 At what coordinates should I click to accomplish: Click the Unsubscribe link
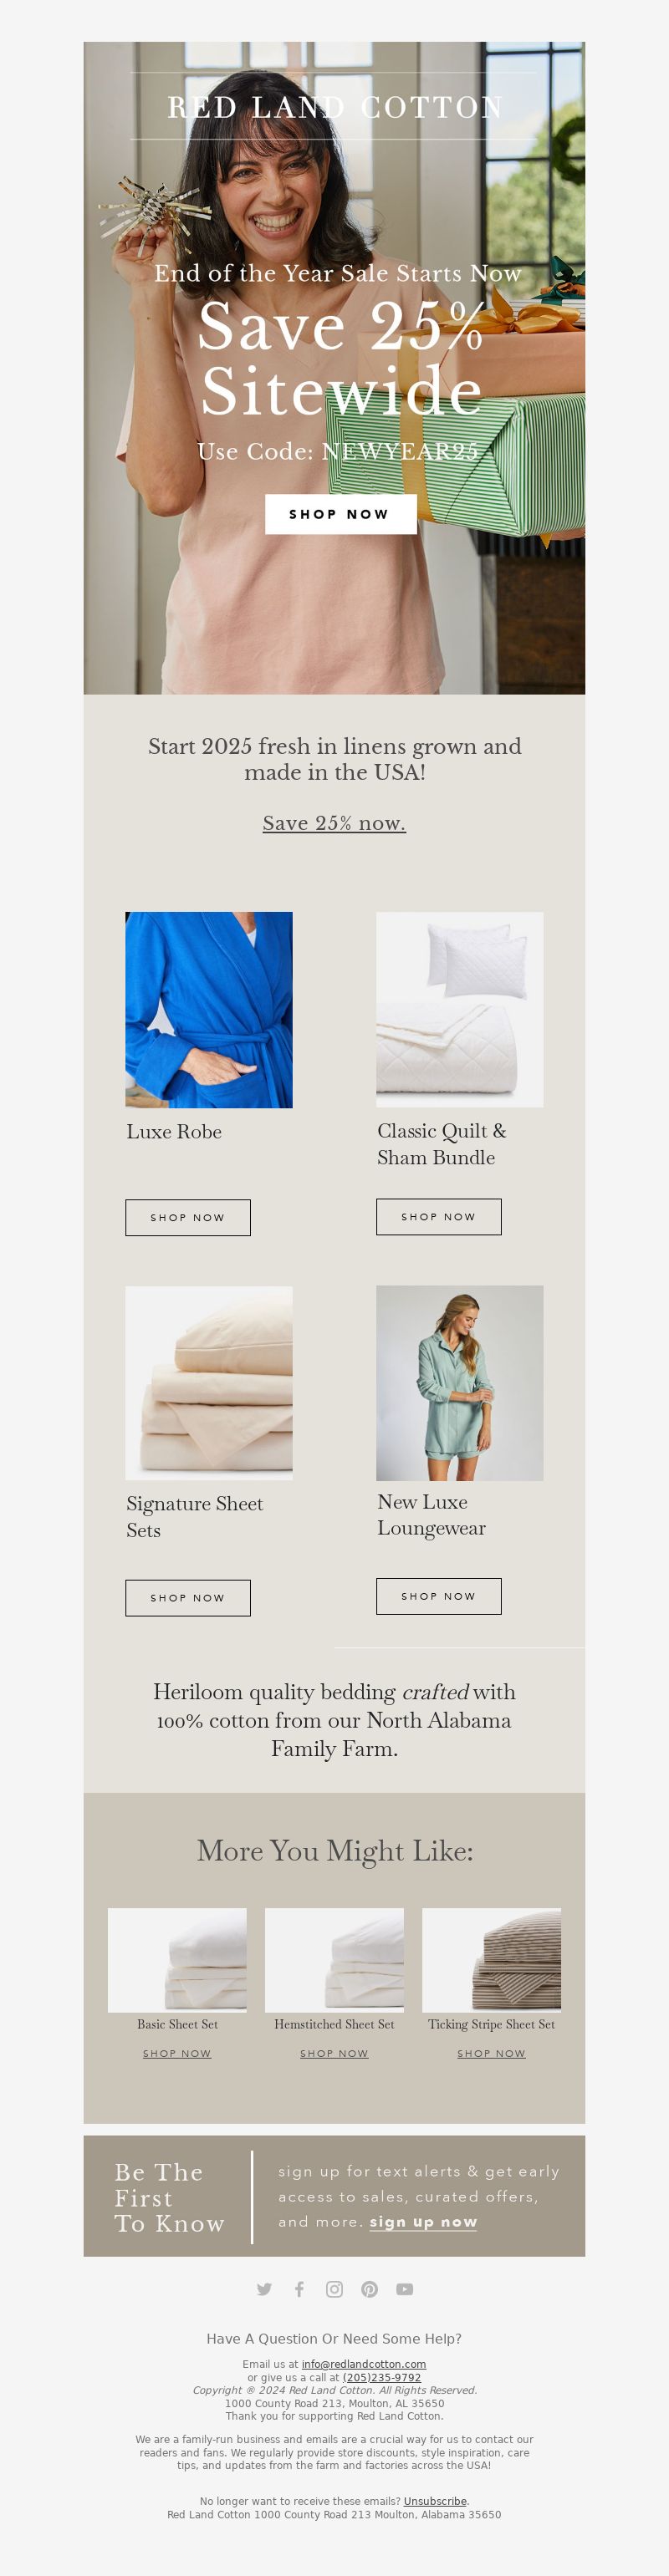click(435, 2501)
